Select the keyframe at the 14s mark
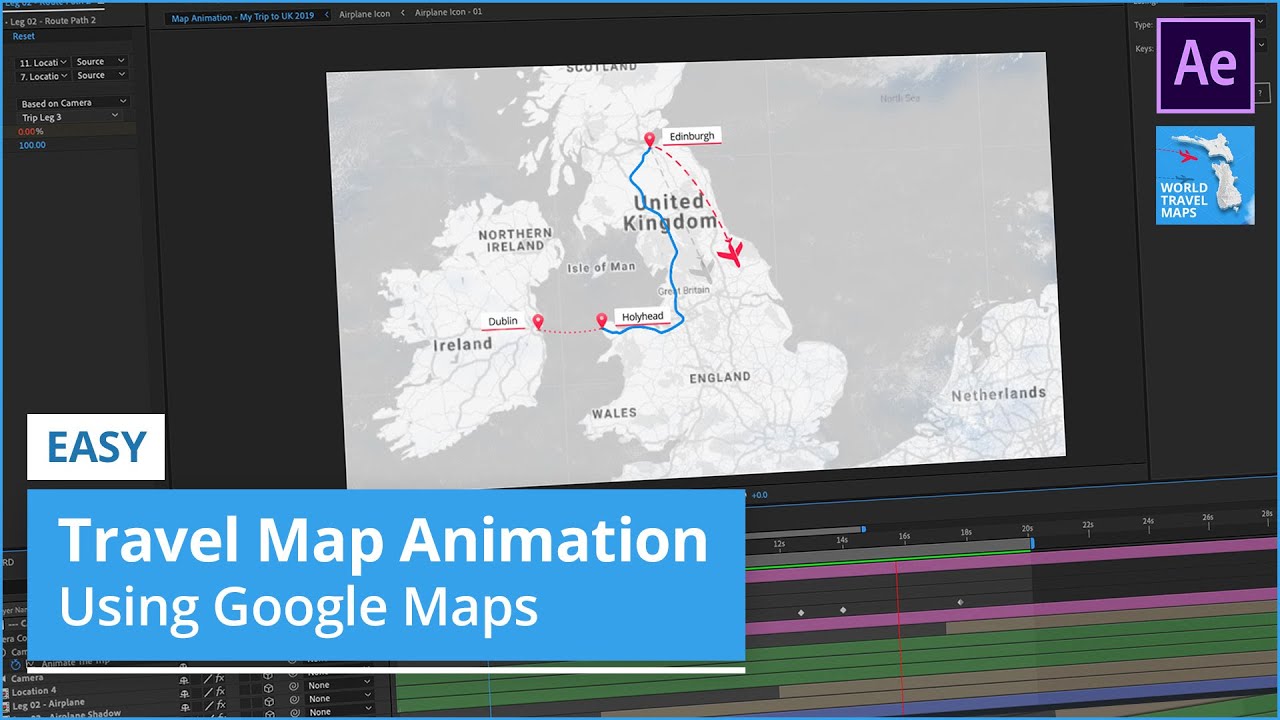Viewport: 1280px width, 720px height. click(843, 609)
